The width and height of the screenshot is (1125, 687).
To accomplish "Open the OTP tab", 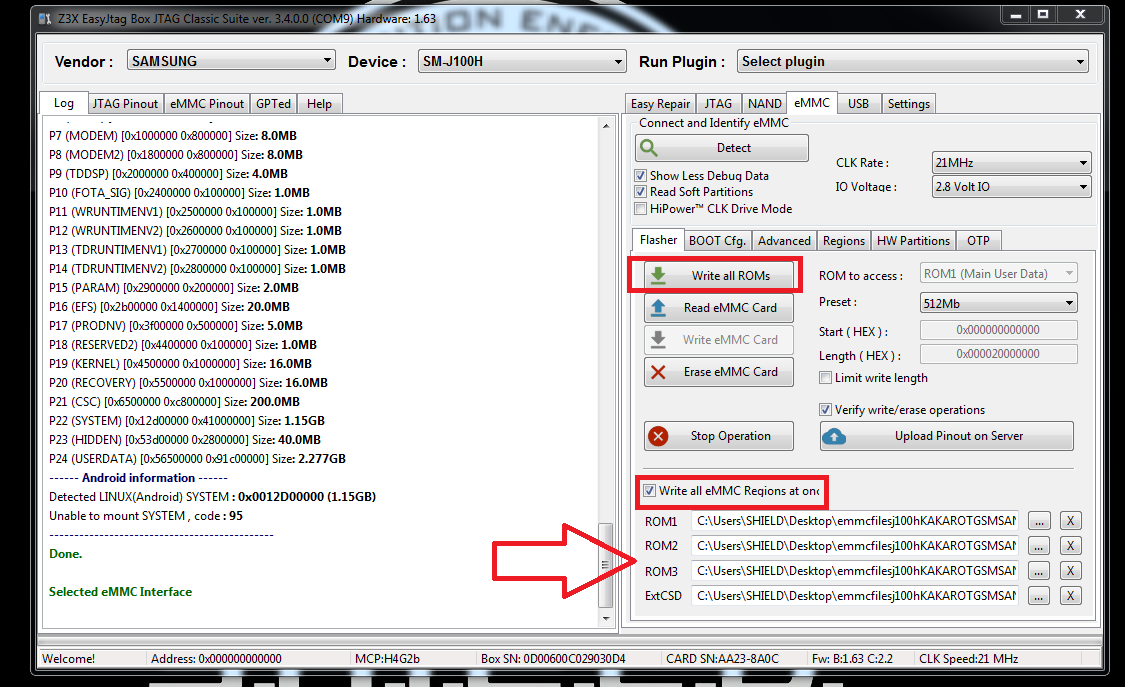I will click(978, 241).
